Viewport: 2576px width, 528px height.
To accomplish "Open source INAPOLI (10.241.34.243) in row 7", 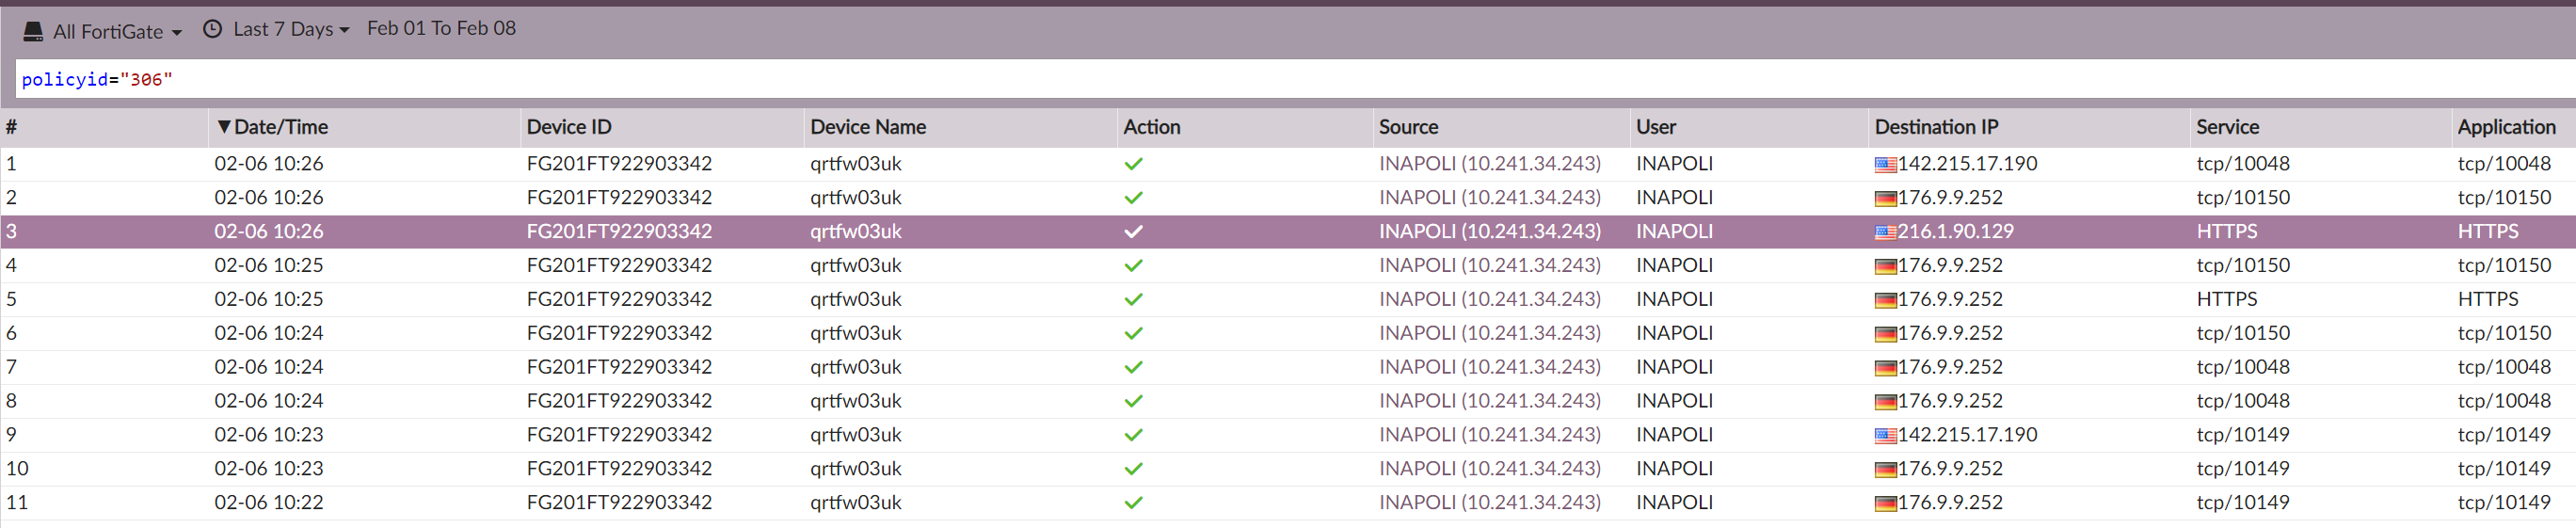I will point(1489,367).
